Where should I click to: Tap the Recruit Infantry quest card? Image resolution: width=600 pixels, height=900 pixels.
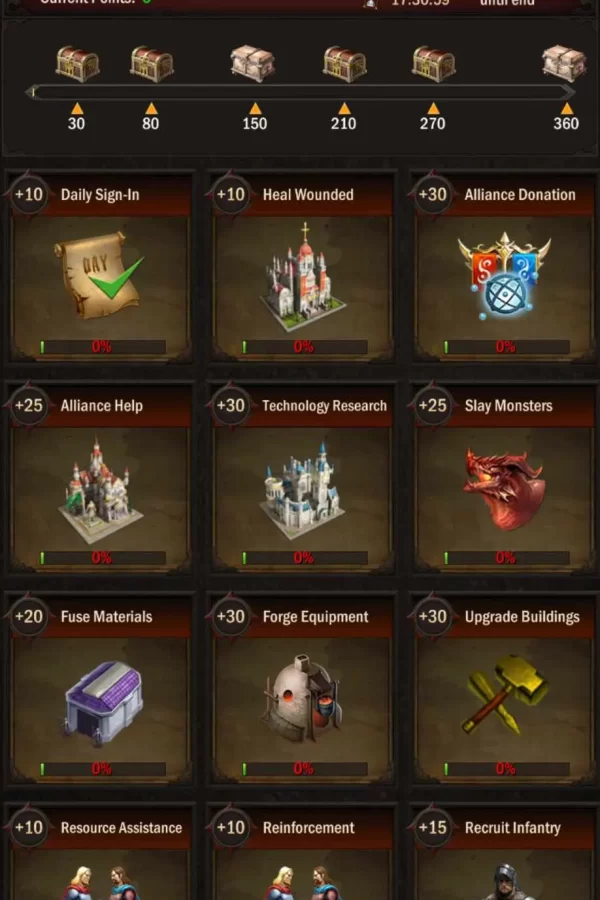click(504, 852)
